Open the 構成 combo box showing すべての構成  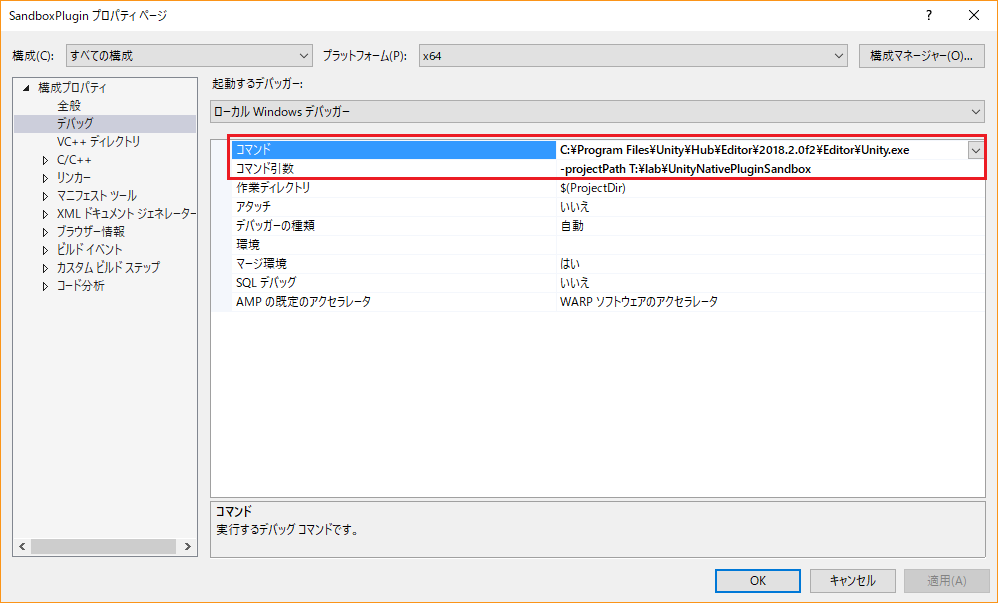189,55
